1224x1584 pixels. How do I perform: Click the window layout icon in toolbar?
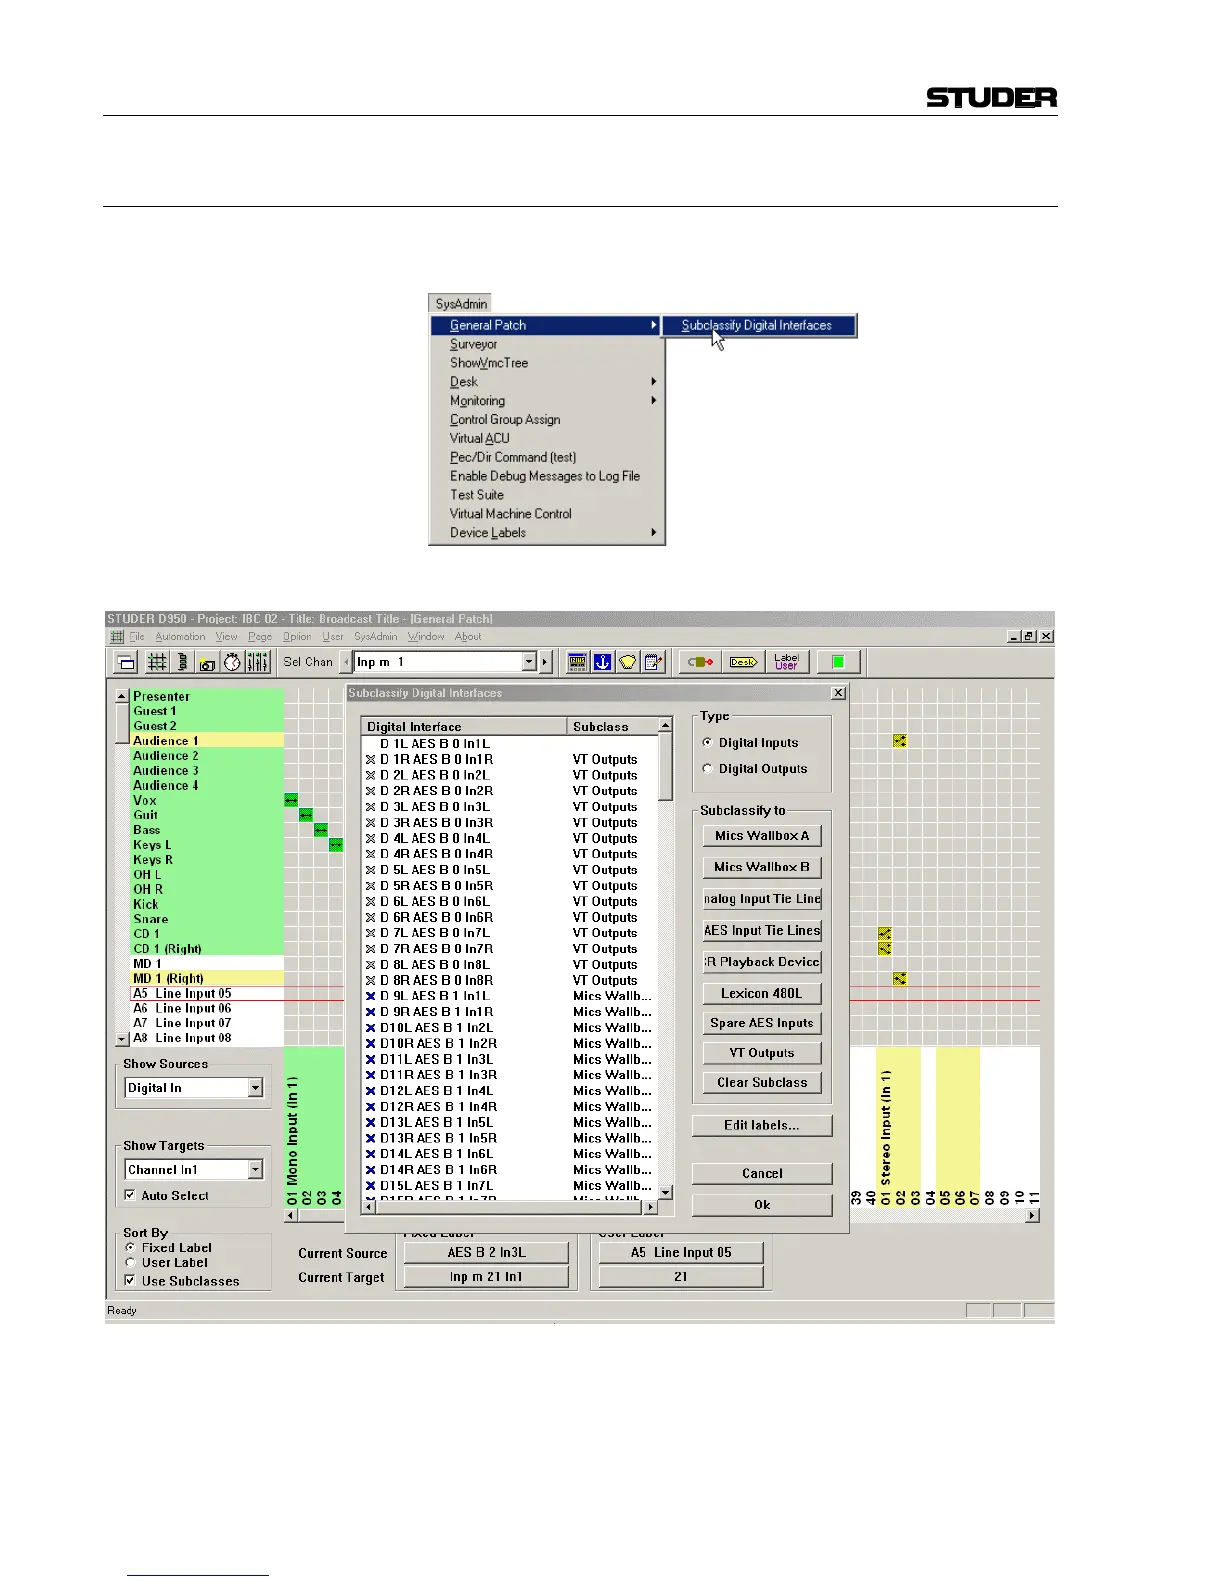[x=126, y=662]
